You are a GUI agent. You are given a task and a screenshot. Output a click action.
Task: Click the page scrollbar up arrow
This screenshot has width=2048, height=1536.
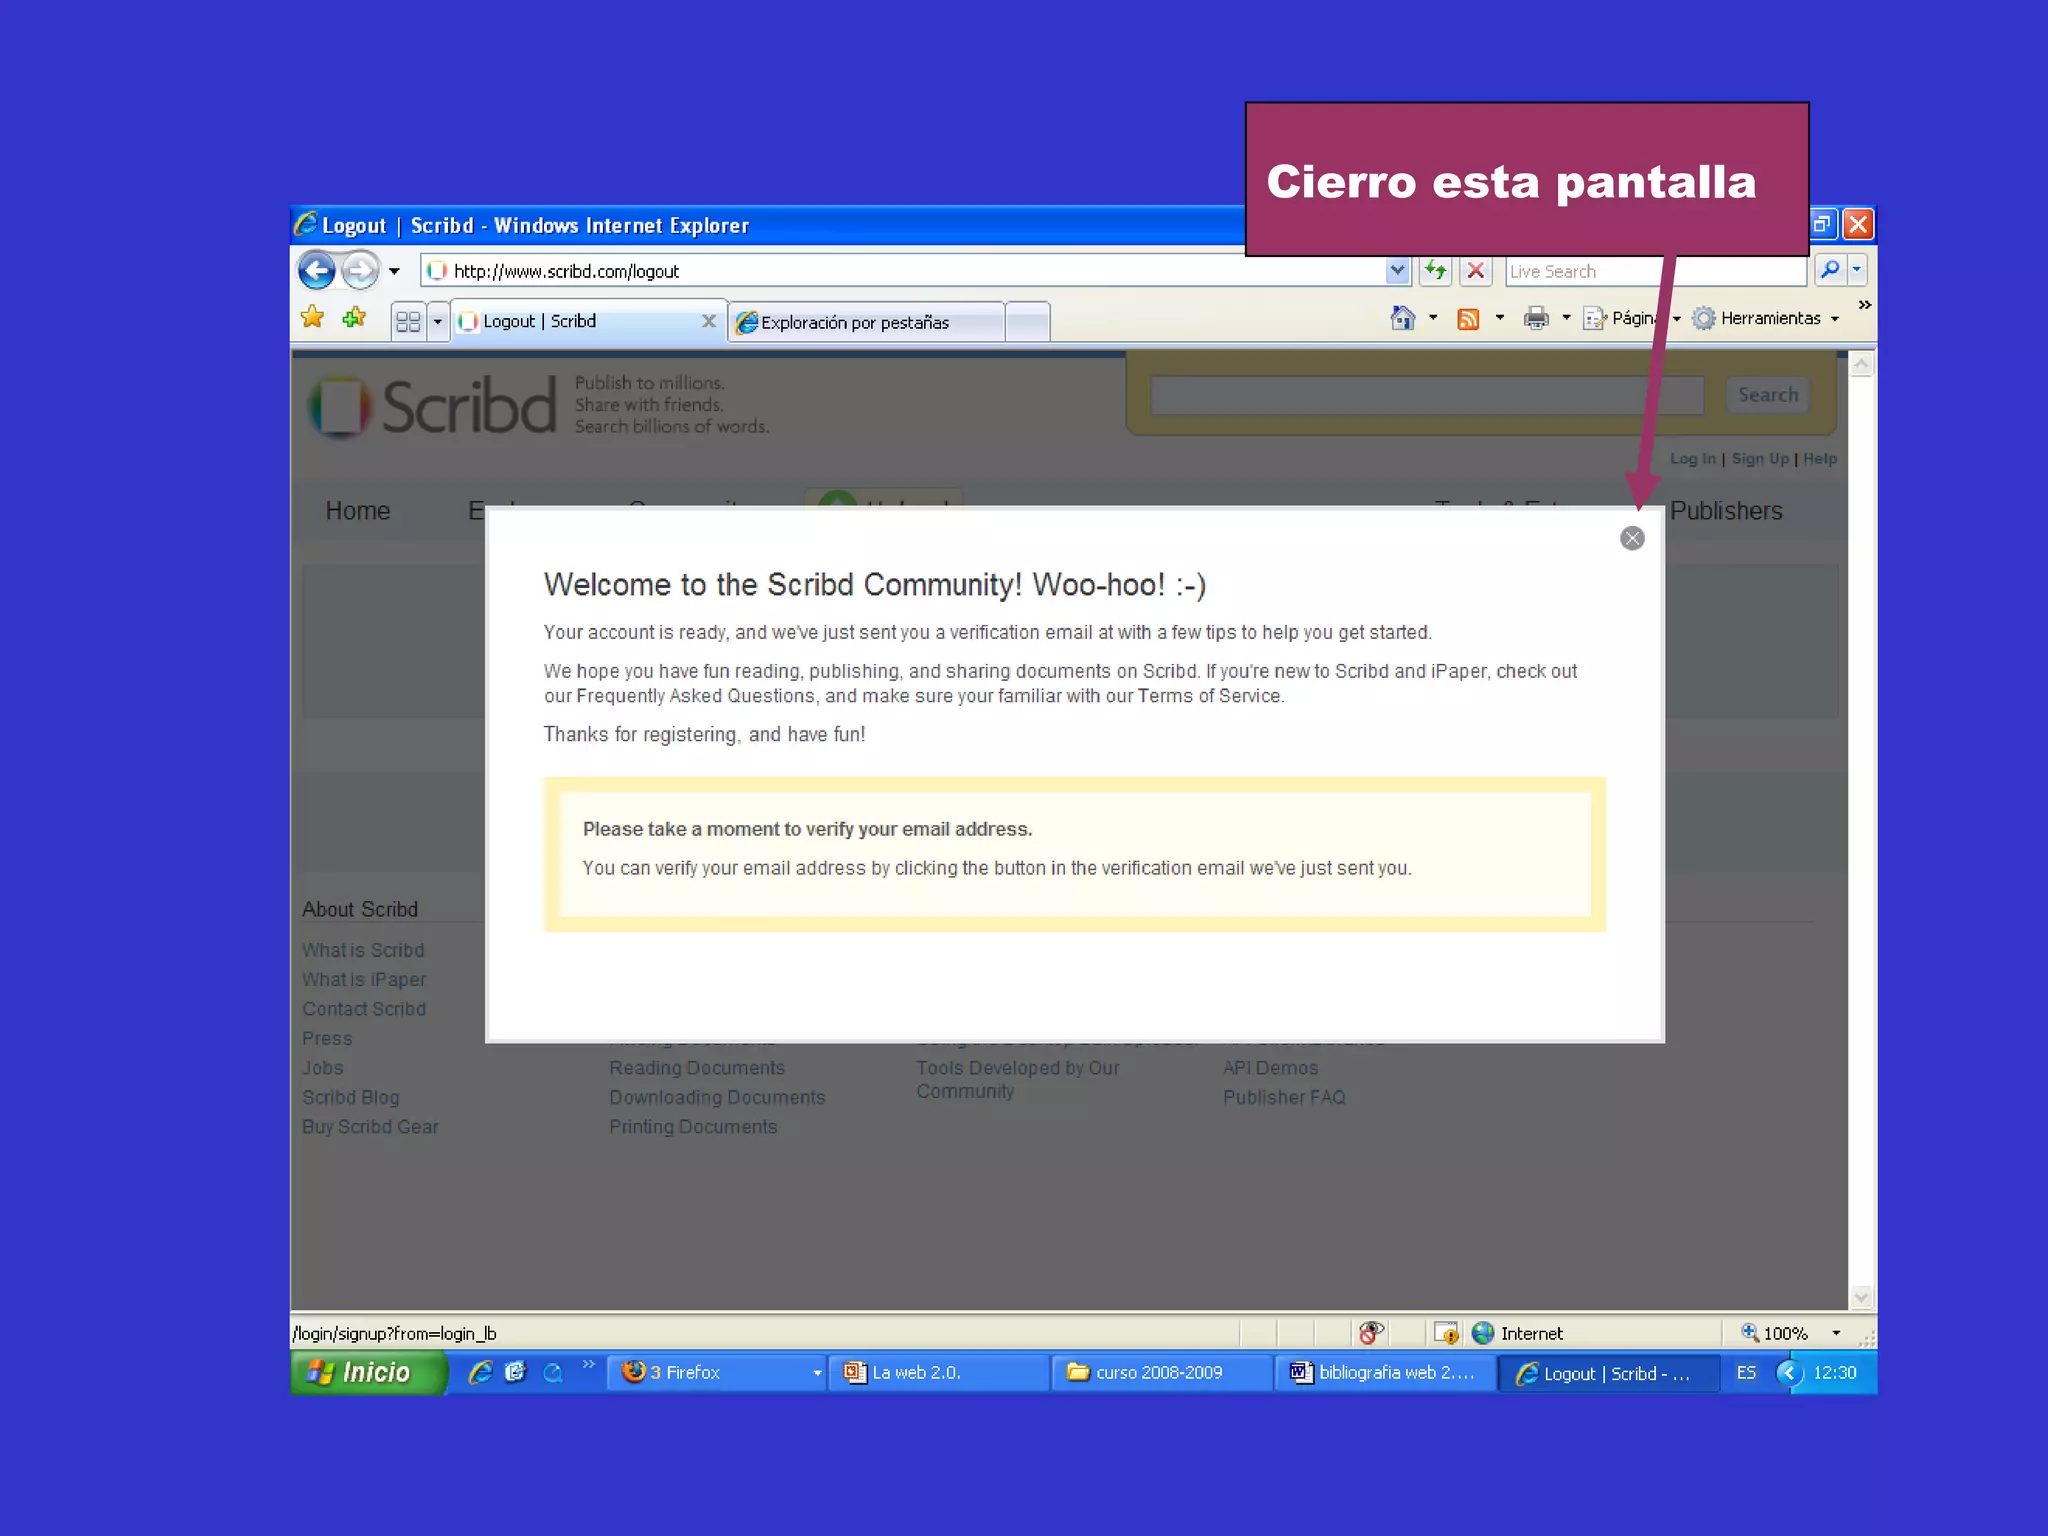1861,365
